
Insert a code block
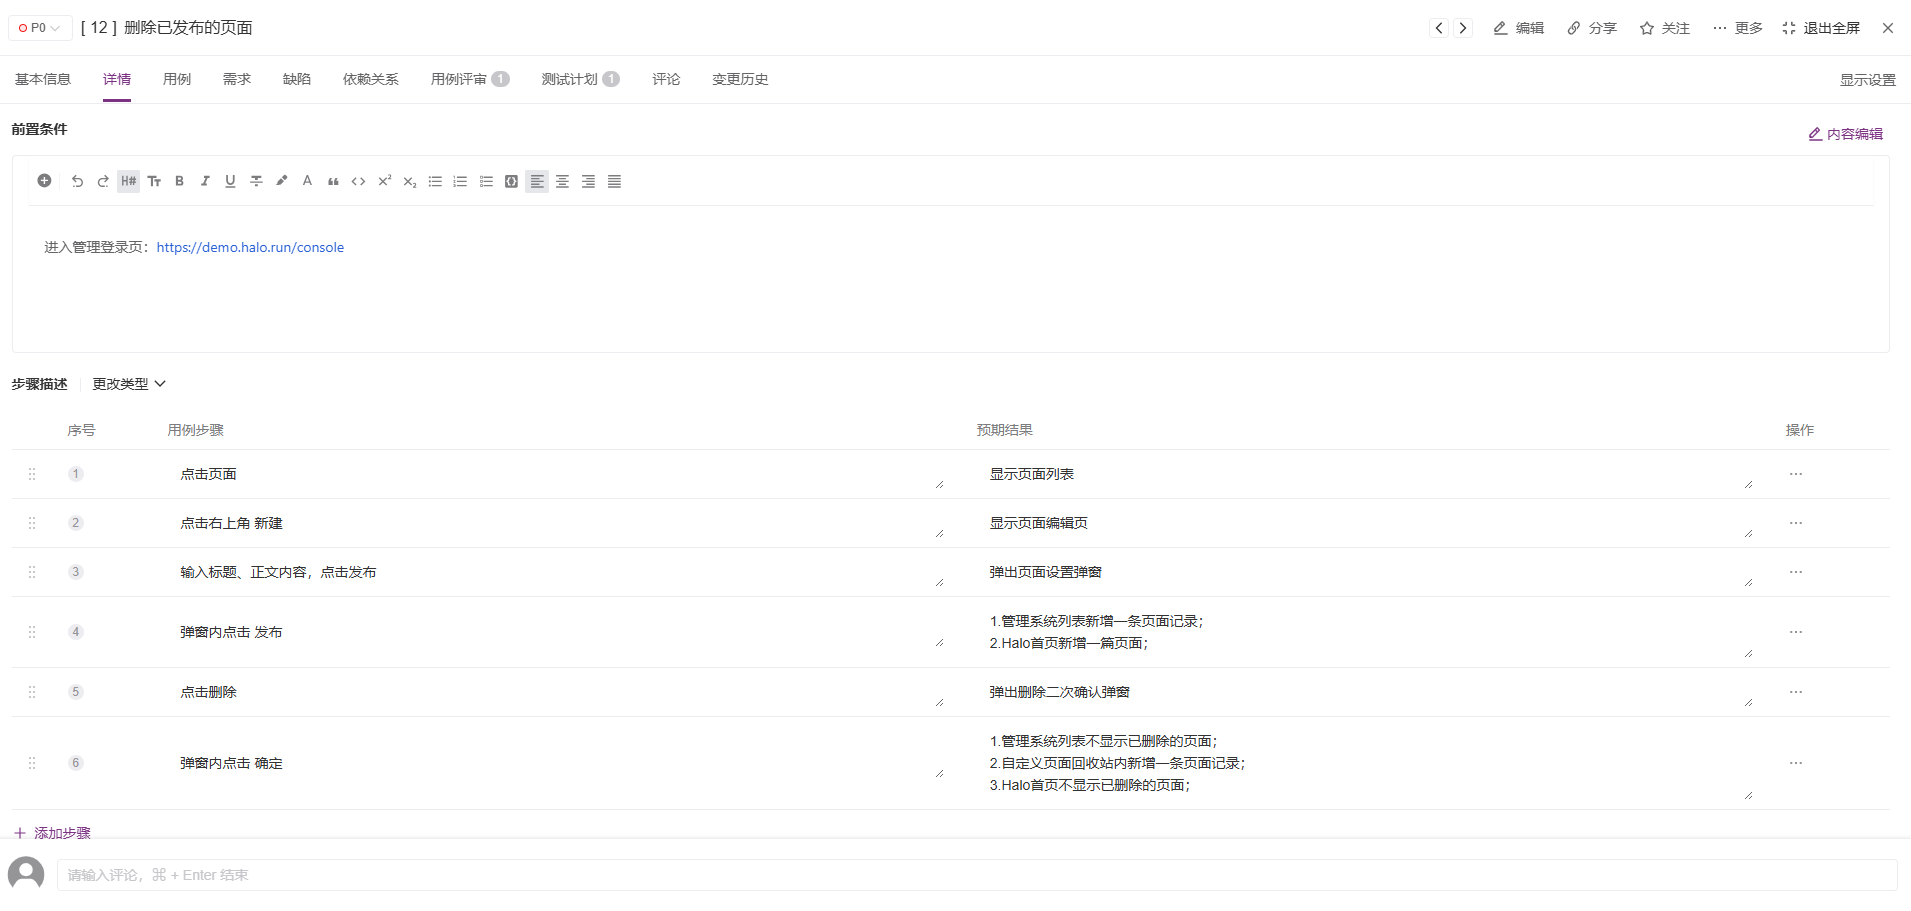(511, 181)
